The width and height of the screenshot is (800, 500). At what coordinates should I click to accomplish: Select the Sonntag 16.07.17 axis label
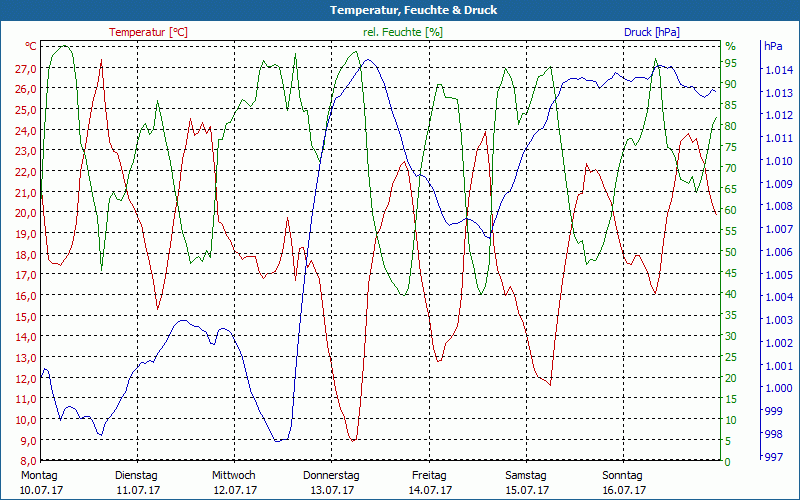point(623,483)
